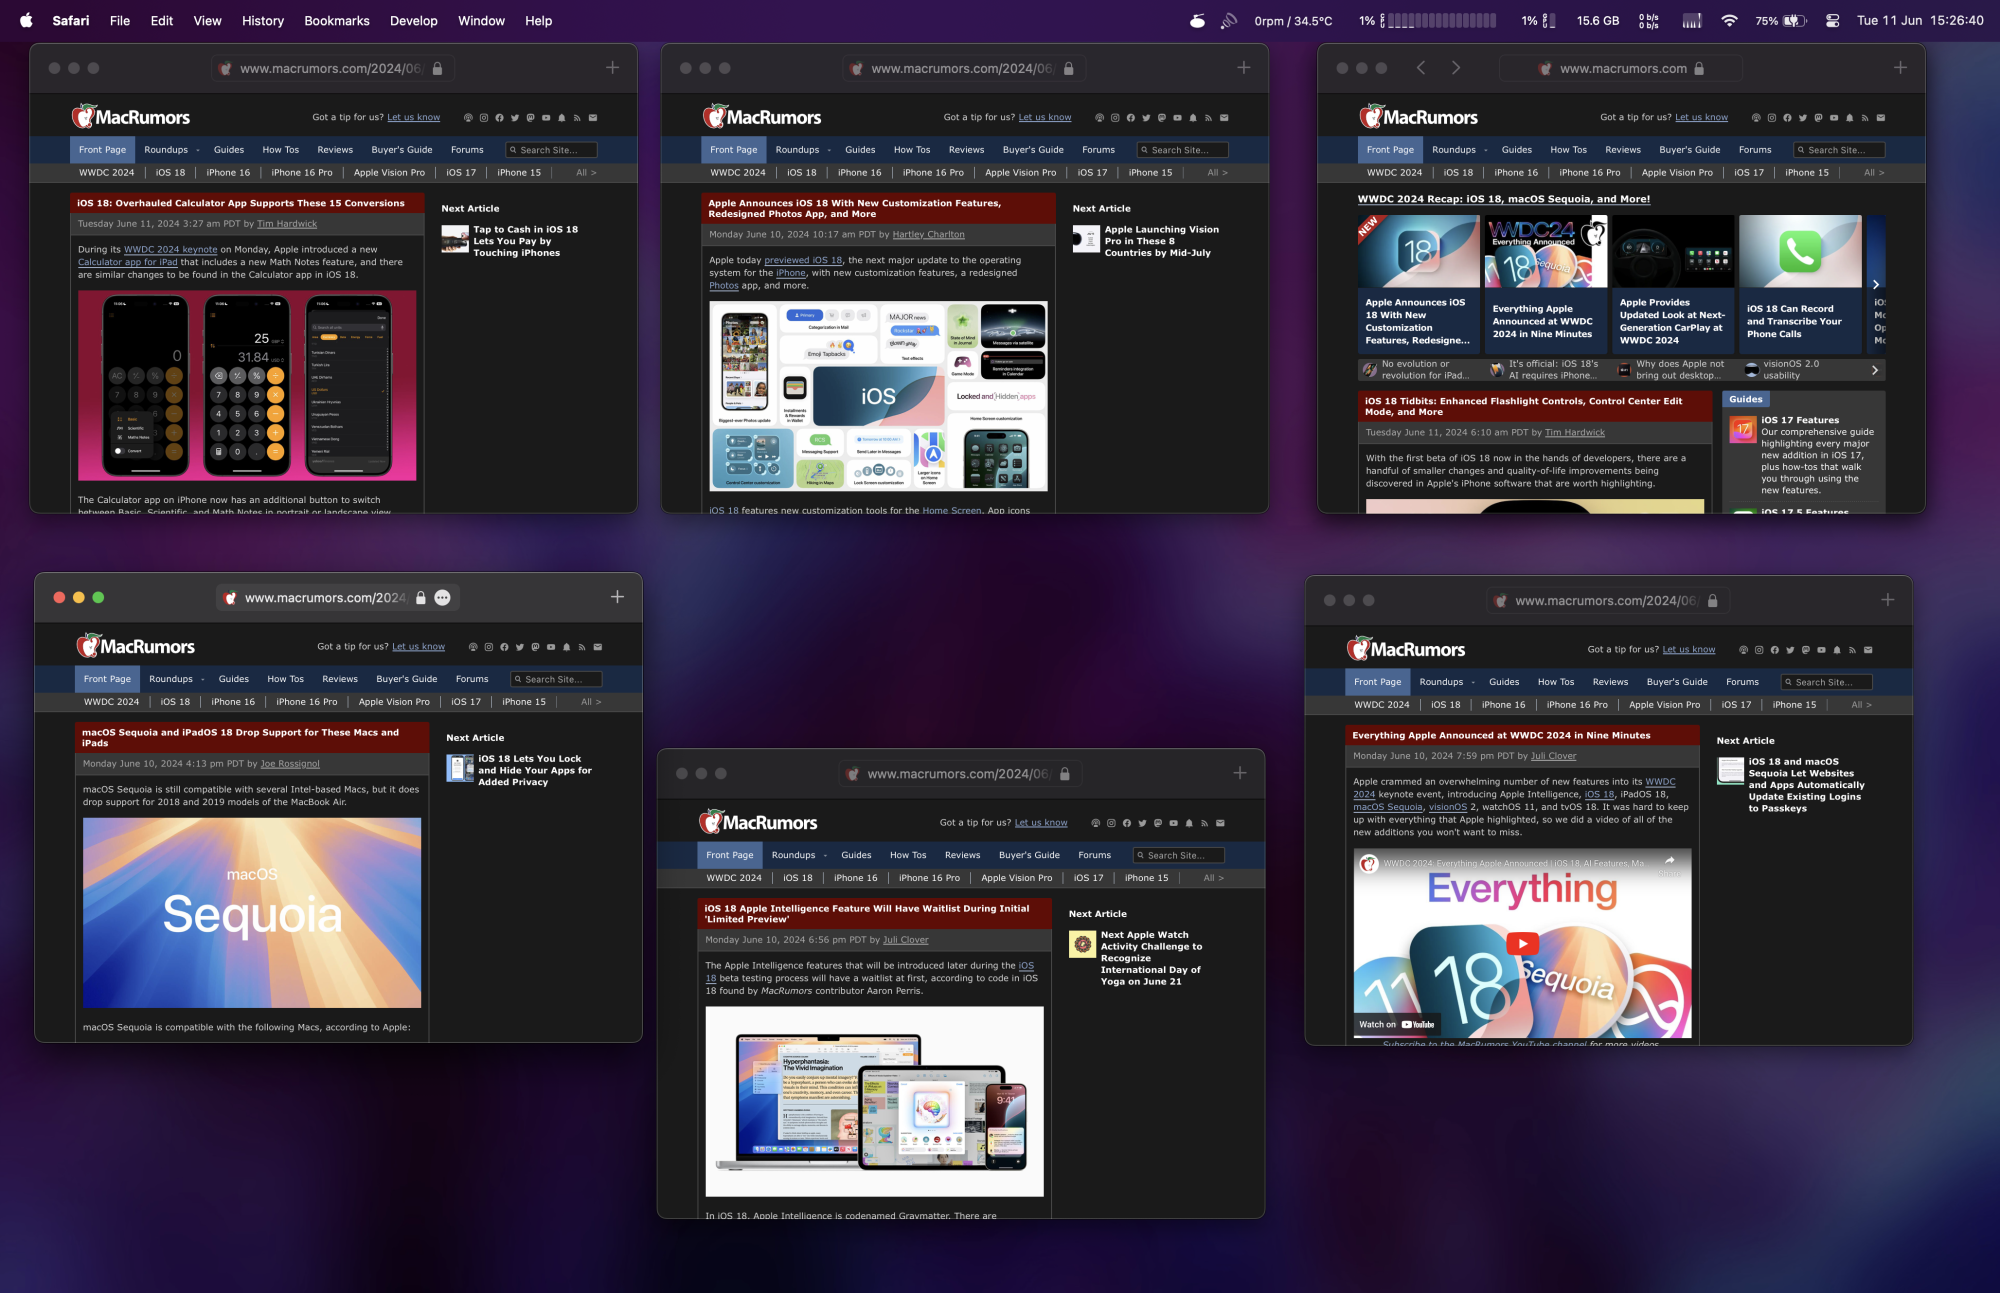This screenshot has height=1293, width=2000.
Task: Select How Tos tab in Calculator App window
Action: 281,150
